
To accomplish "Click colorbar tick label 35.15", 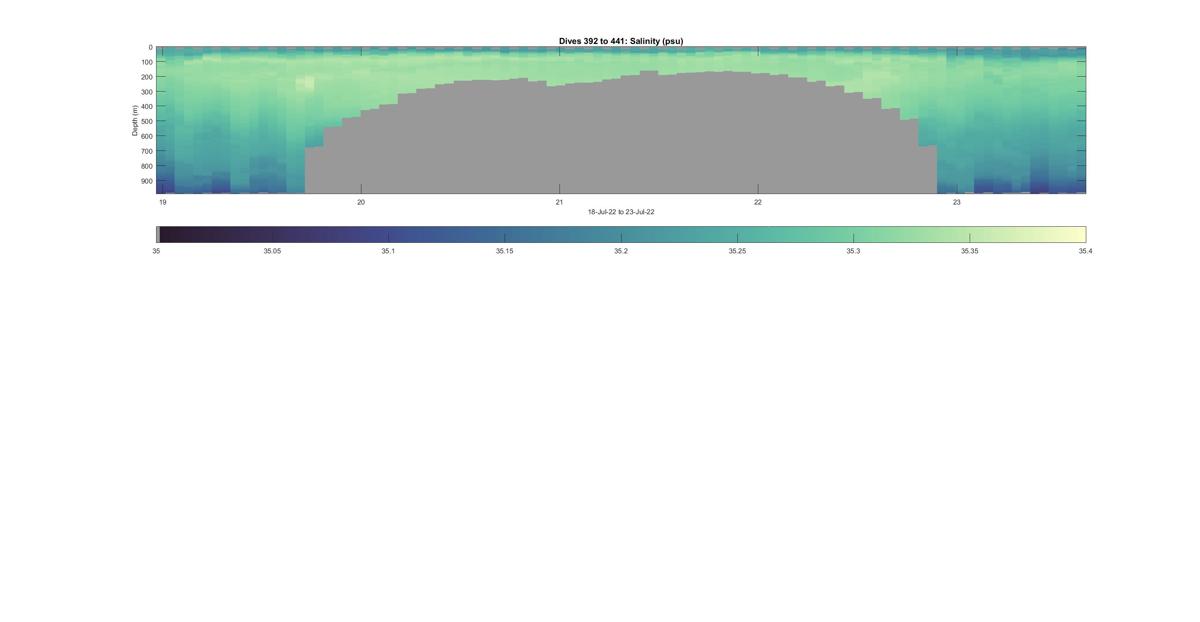I will click(x=504, y=251).
